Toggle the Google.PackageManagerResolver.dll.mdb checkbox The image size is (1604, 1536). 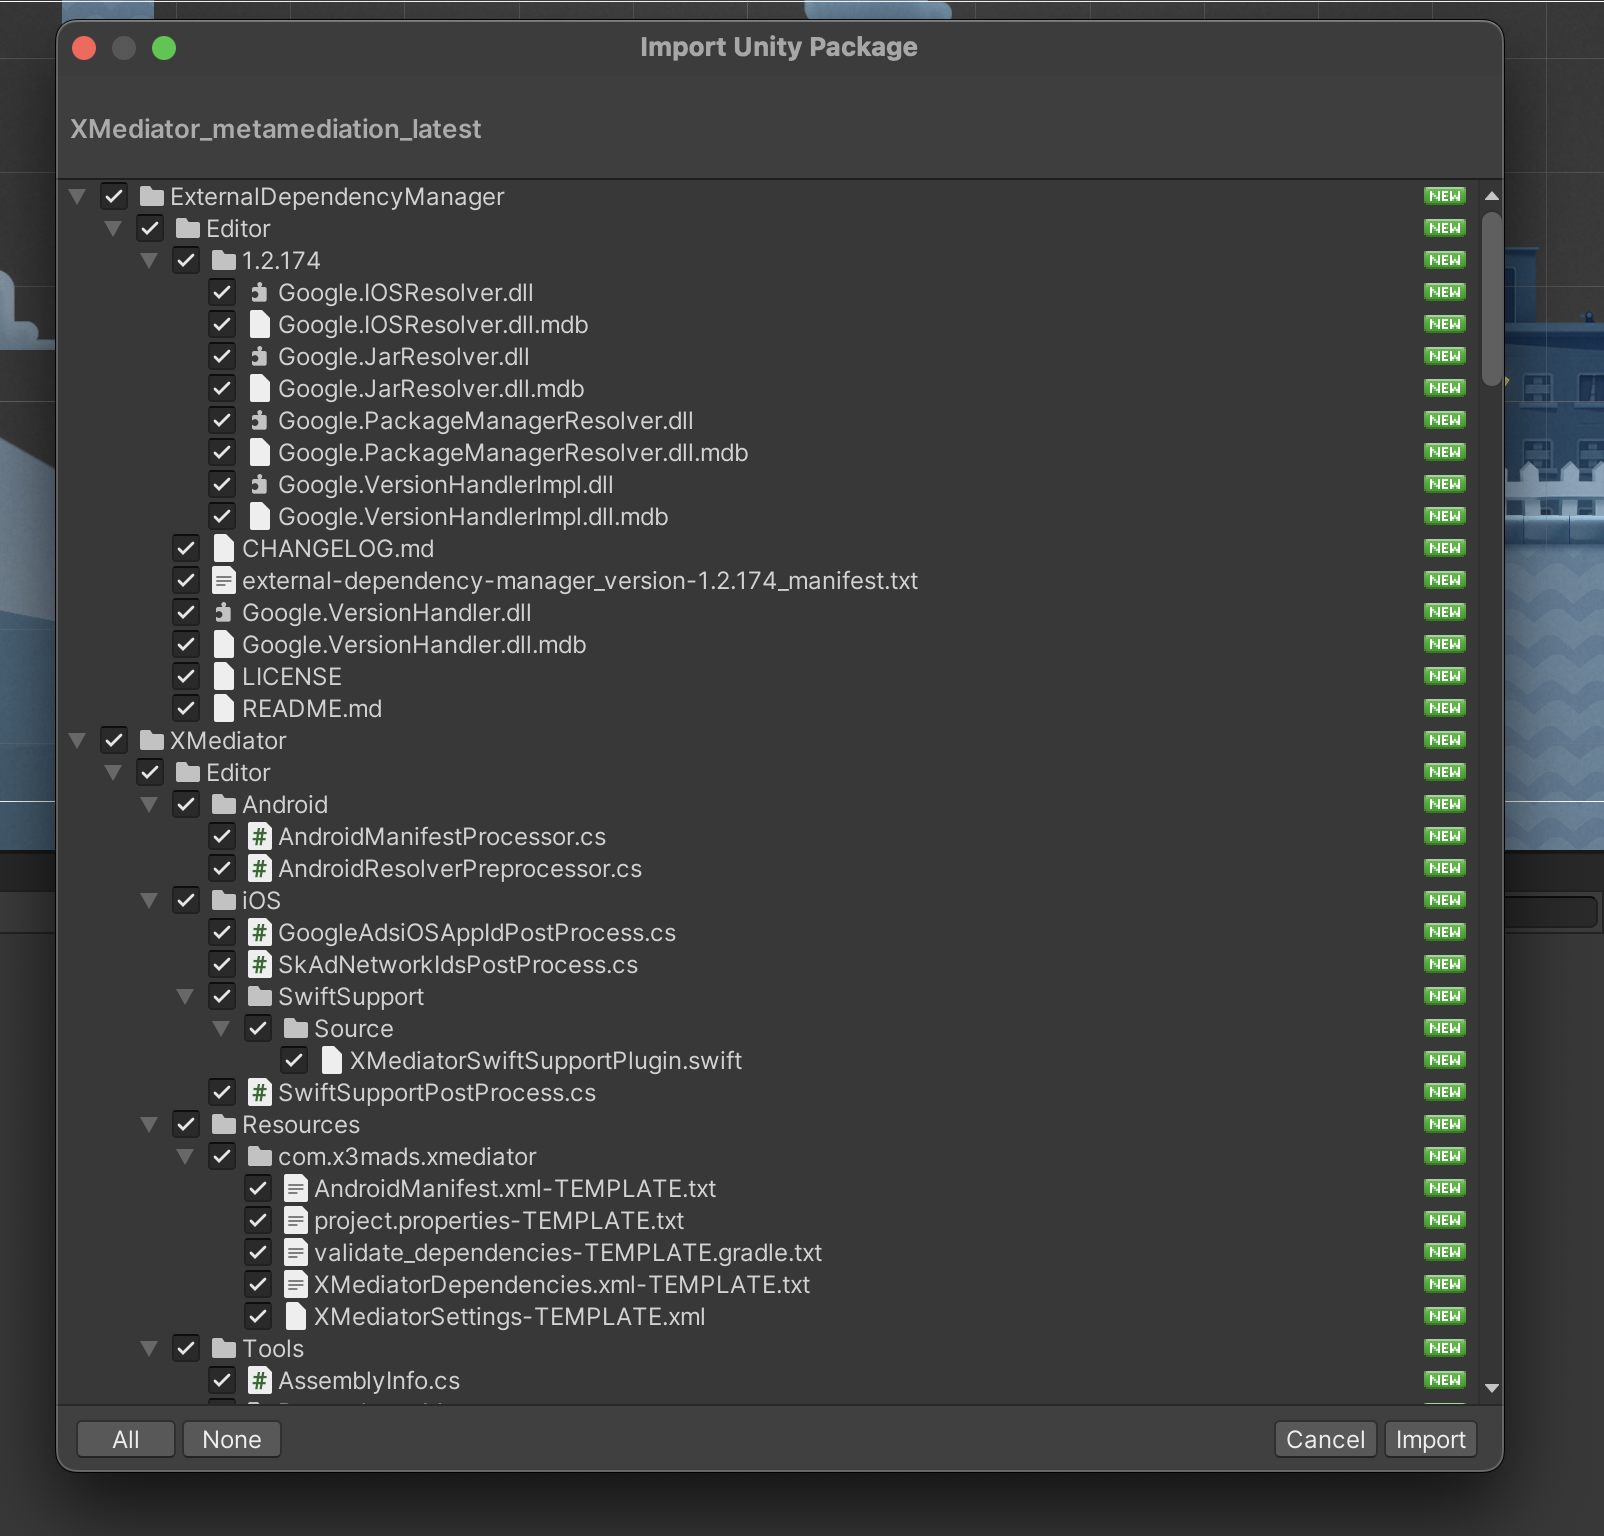[222, 452]
